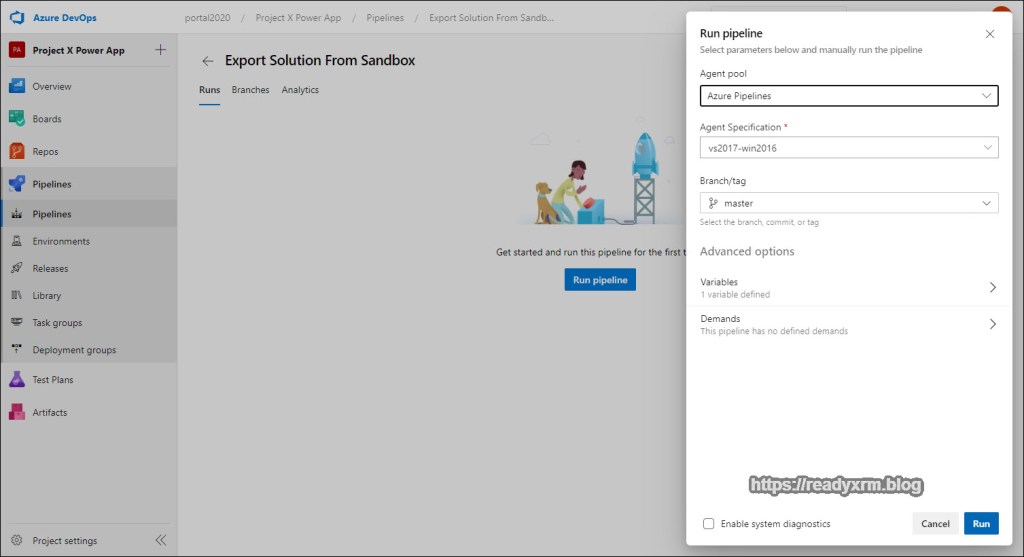The width and height of the screenshot is (1024, 557).
Task: Switch to the Branches tab
Action: (x=250, y=90)
